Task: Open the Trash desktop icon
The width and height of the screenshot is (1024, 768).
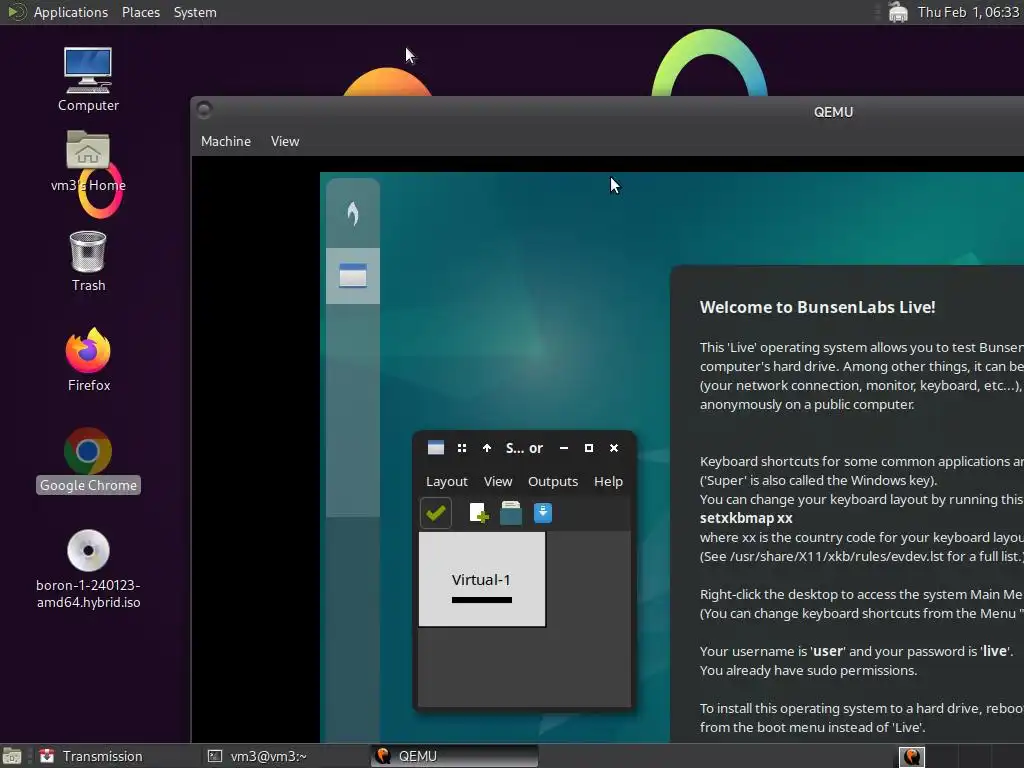Action: coord(88,261)
